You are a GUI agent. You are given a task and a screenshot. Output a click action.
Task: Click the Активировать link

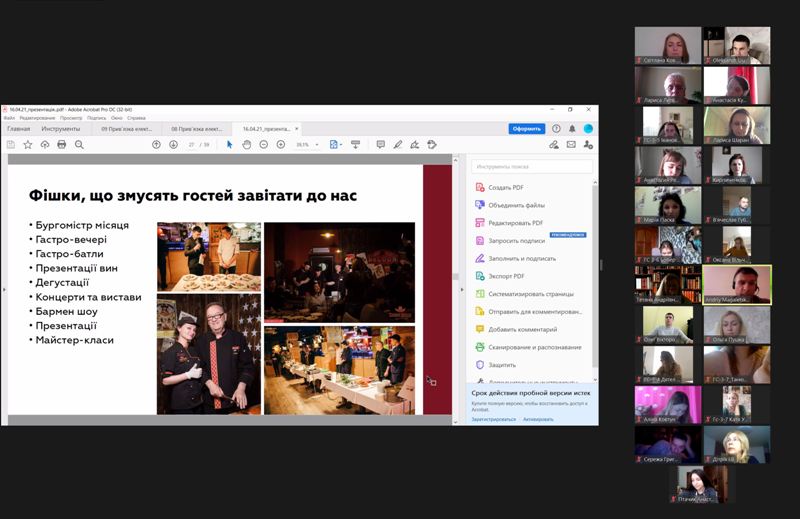click(537, 419)
